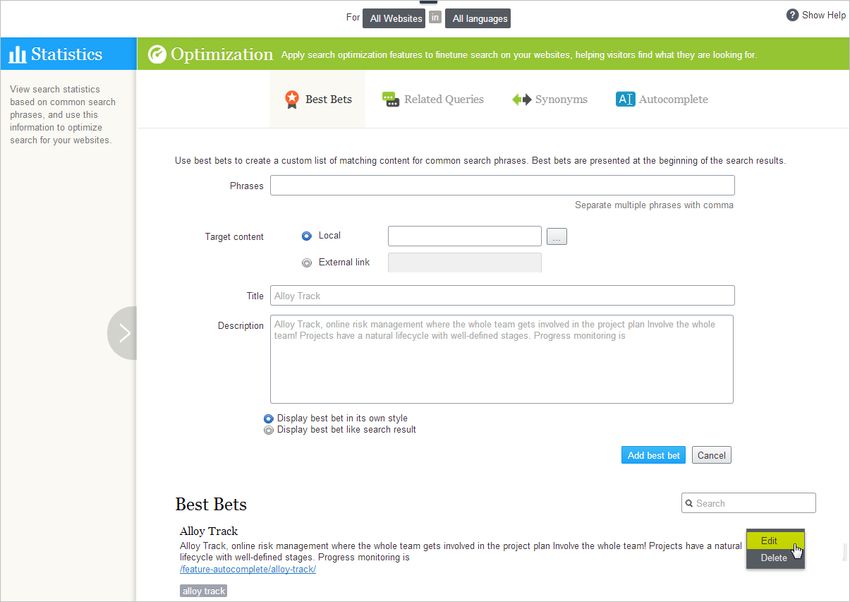The width and height of the screenshot is (850, 602).
Task: Click the Best Bets ribbon badge icon
Action: pos(292,99)
